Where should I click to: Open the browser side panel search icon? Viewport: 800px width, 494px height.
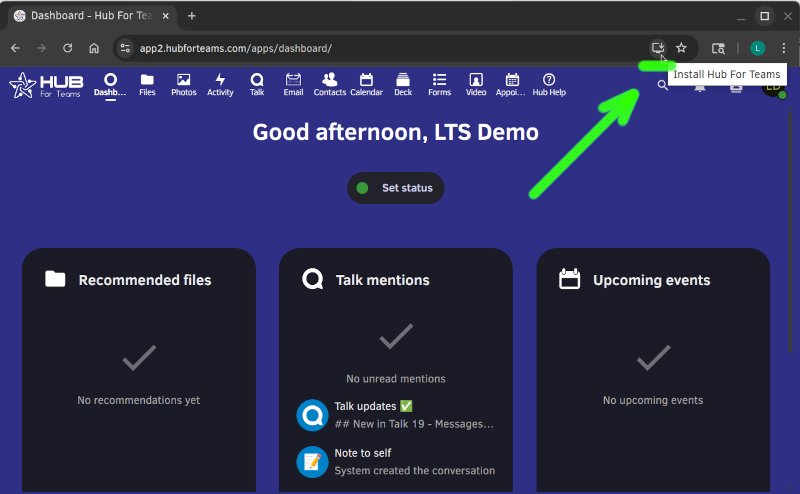pos(718,48)
